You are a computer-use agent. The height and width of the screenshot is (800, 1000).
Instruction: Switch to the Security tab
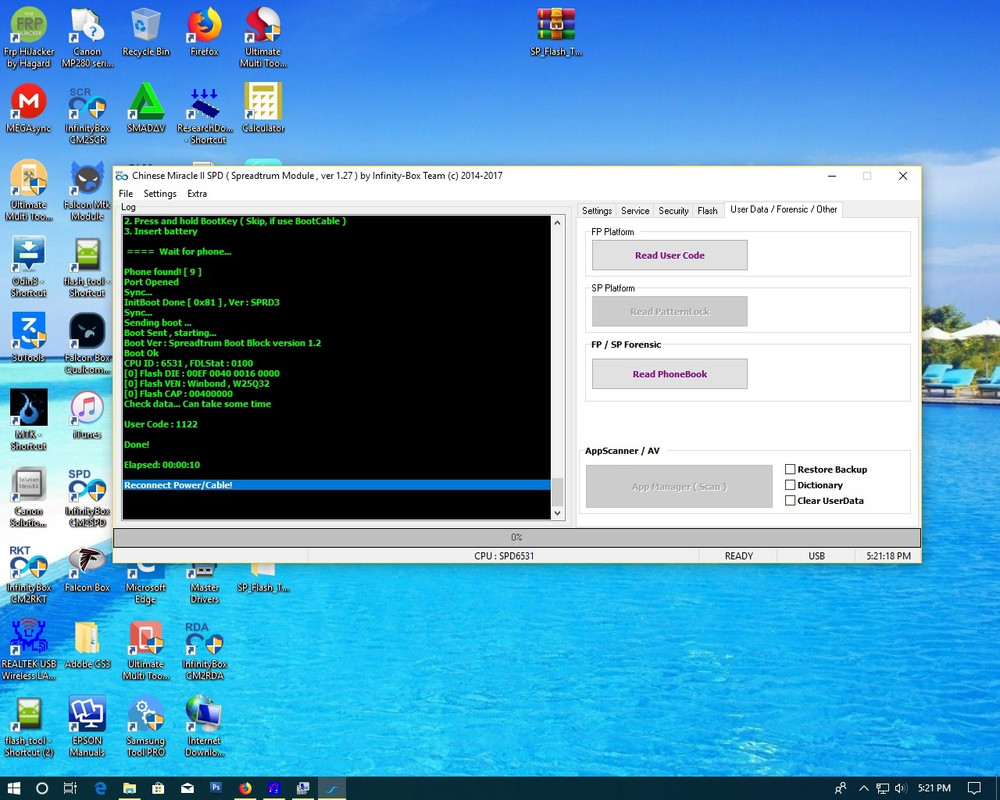[673, 211]
